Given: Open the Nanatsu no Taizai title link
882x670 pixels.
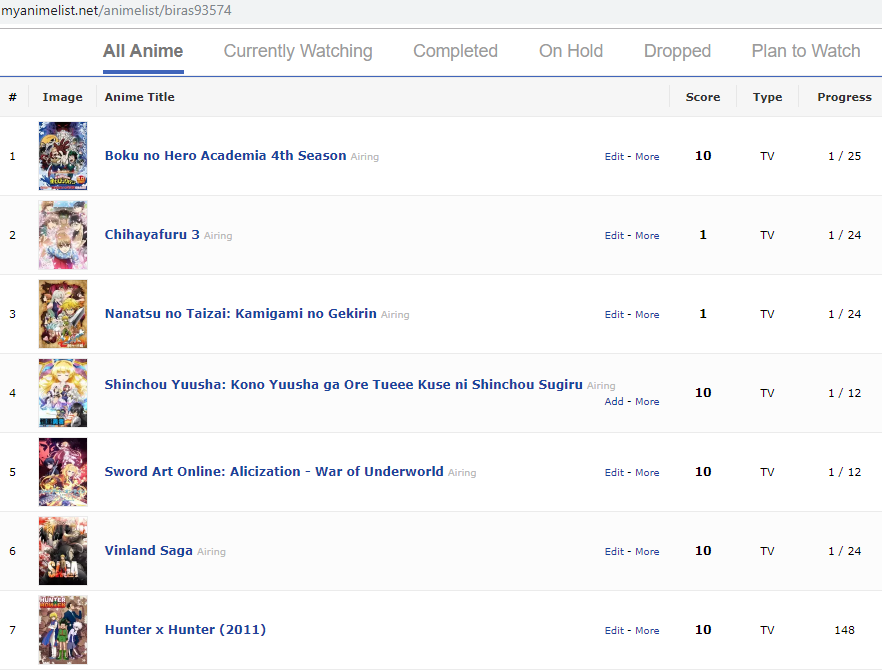Looking at the screenshot, I should [x=240, y=314].
